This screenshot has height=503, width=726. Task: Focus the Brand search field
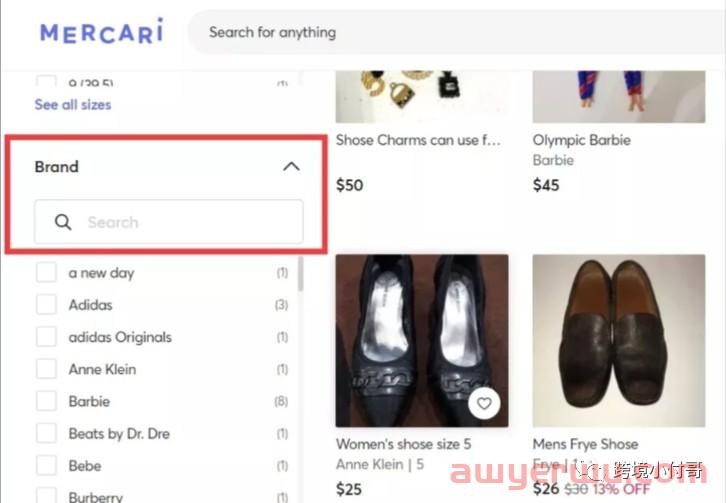(169, 222)
